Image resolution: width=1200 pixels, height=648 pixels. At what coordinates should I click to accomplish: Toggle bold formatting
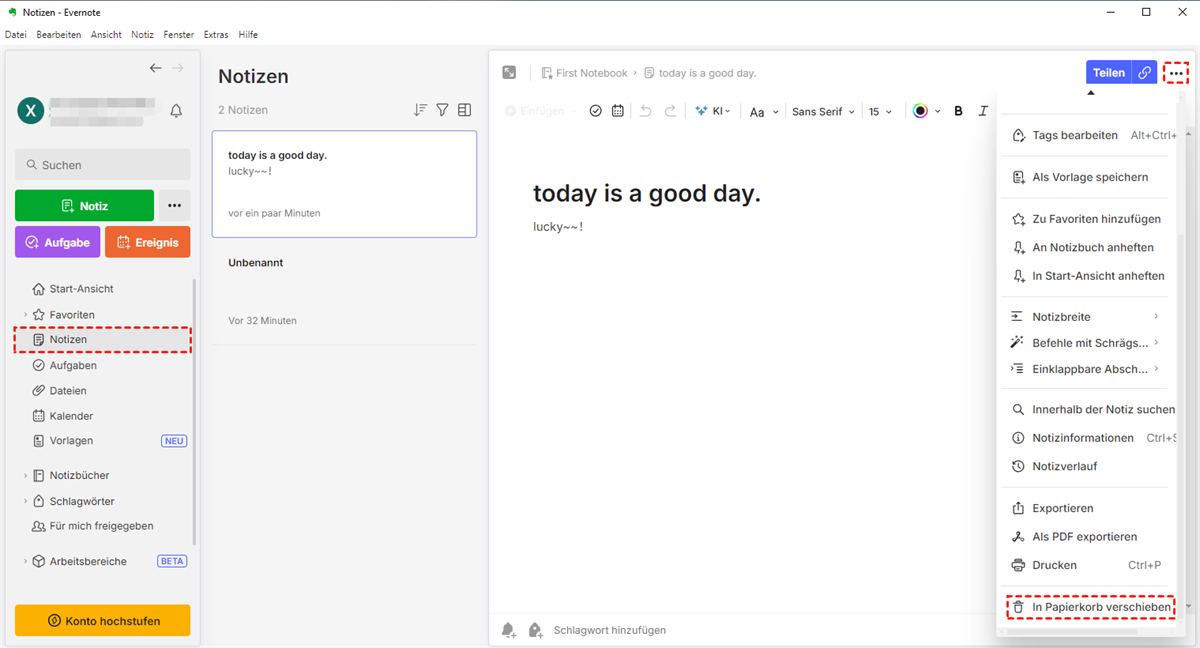[958, 111]
